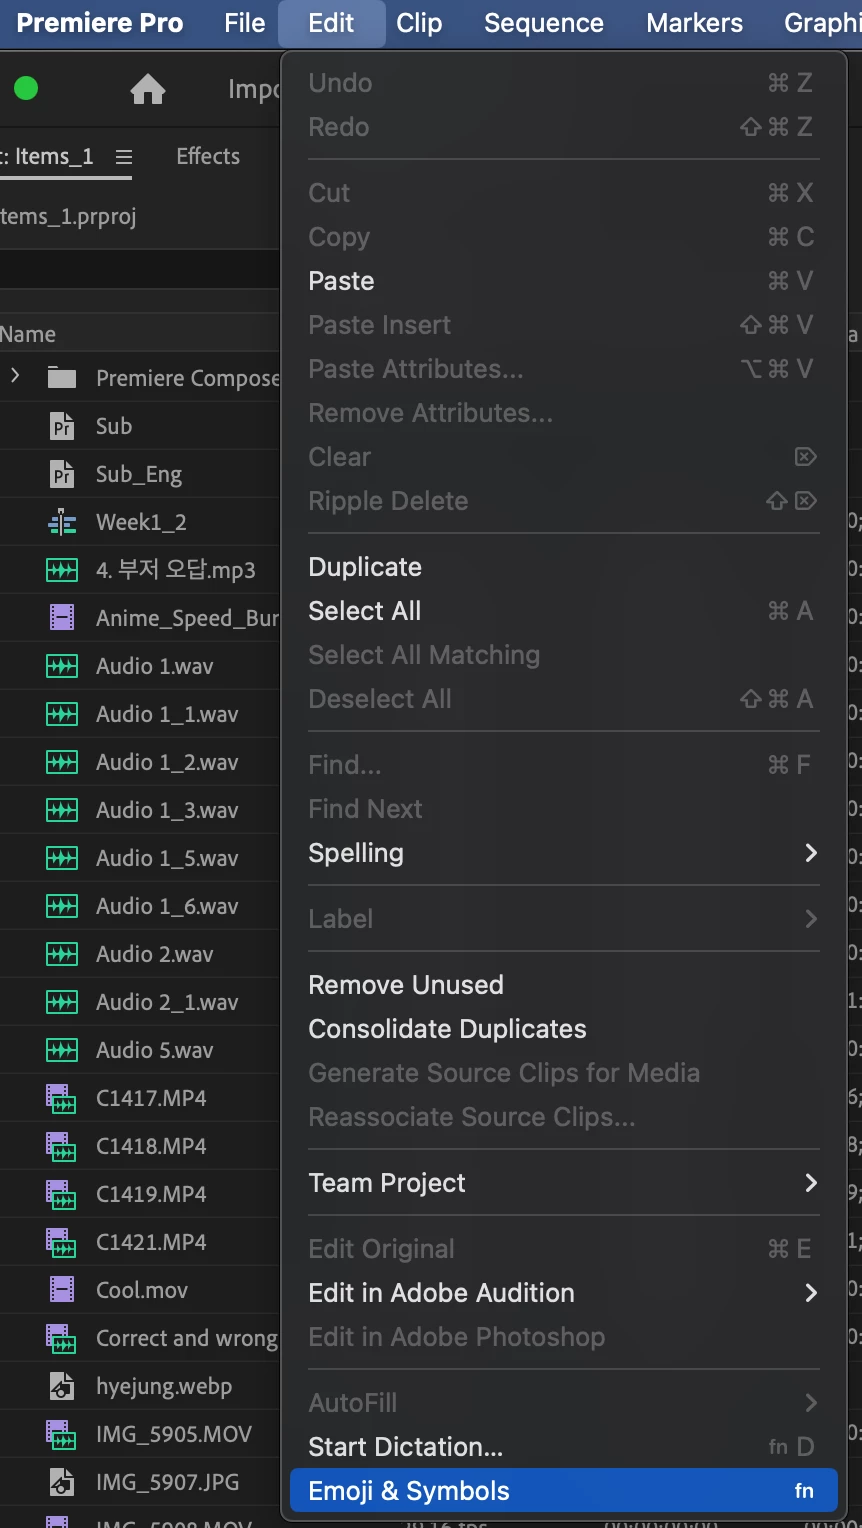The width and height of the screenshot is (862, 1528).
Task: Click the Anime_Speed_Bur clip icon
Action: (62, 618)
